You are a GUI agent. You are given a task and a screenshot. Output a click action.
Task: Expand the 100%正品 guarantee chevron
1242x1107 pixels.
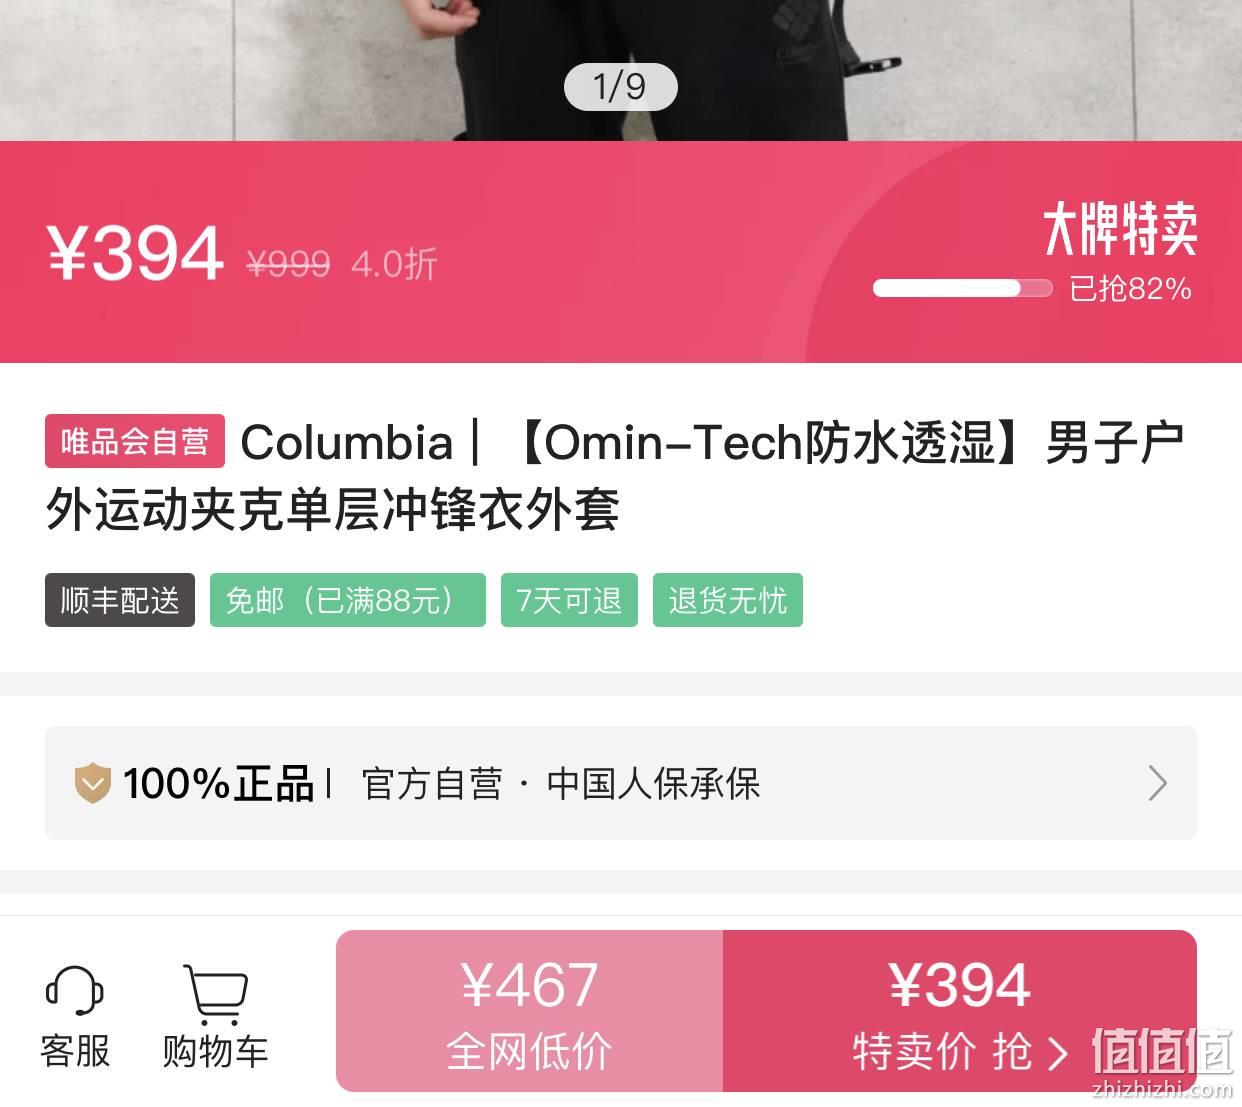[x=1157, y=783]
